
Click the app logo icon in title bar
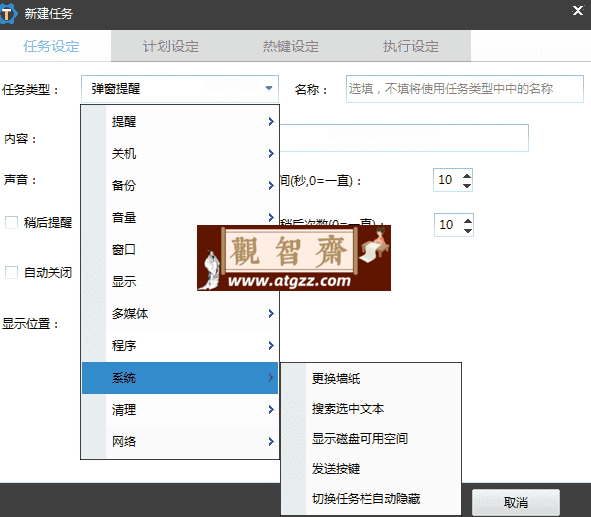[x=8, y=14]
